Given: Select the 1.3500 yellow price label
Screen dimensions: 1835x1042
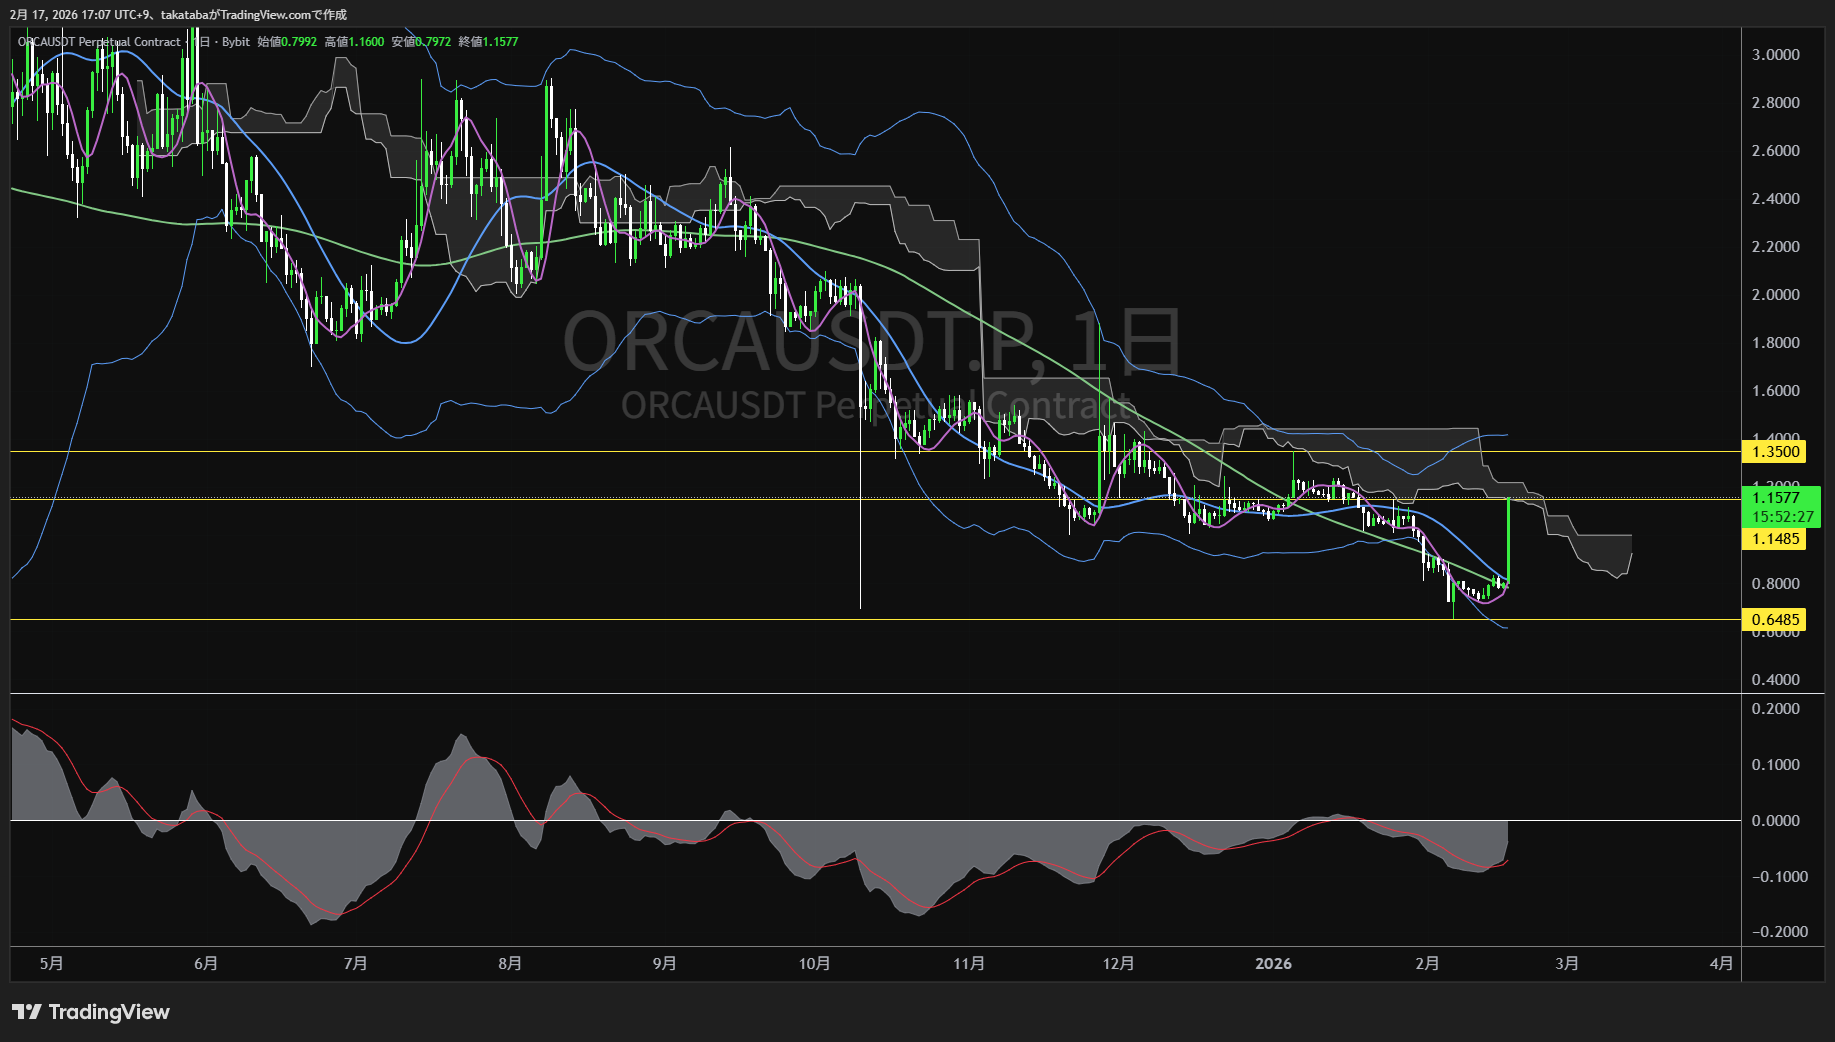Looking at the screenshot, I should (1775, 452).
